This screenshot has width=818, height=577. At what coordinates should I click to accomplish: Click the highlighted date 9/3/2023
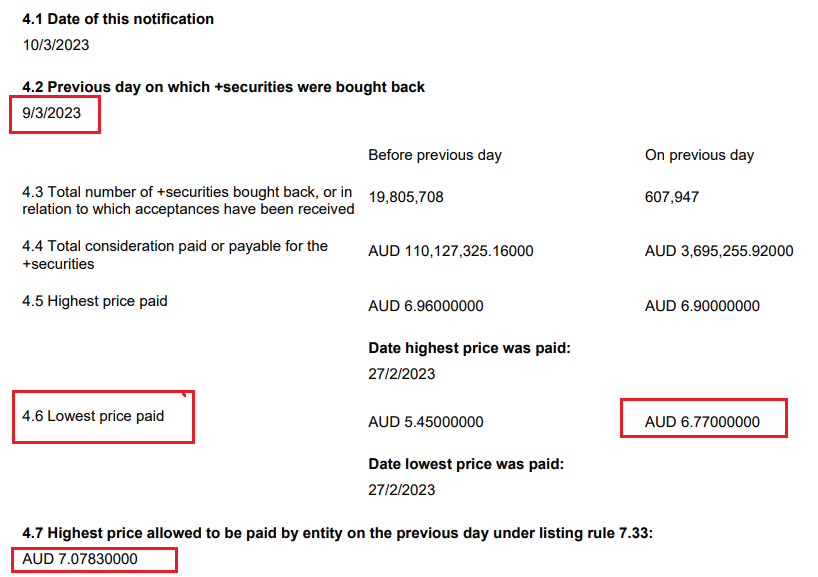[x=52, y=113]
